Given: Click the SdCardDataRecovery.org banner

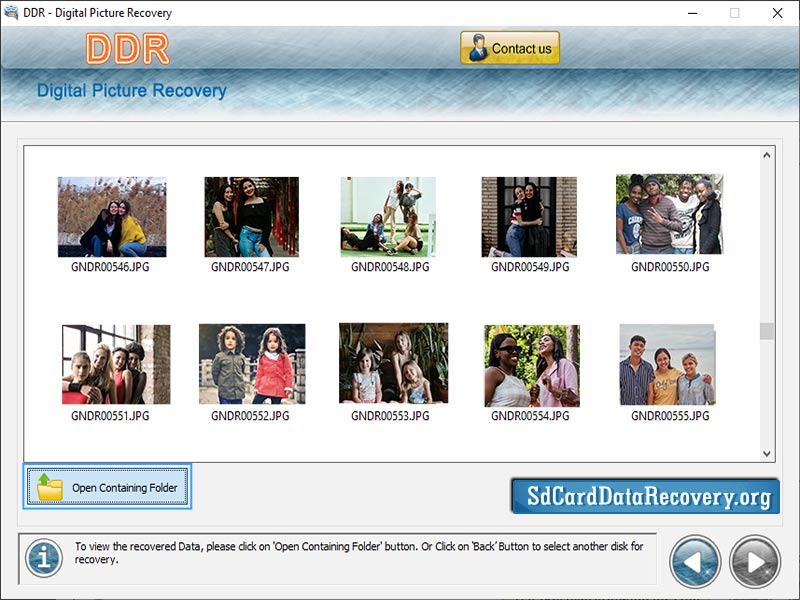Looking at the screenshot, I should click(645, 495).
